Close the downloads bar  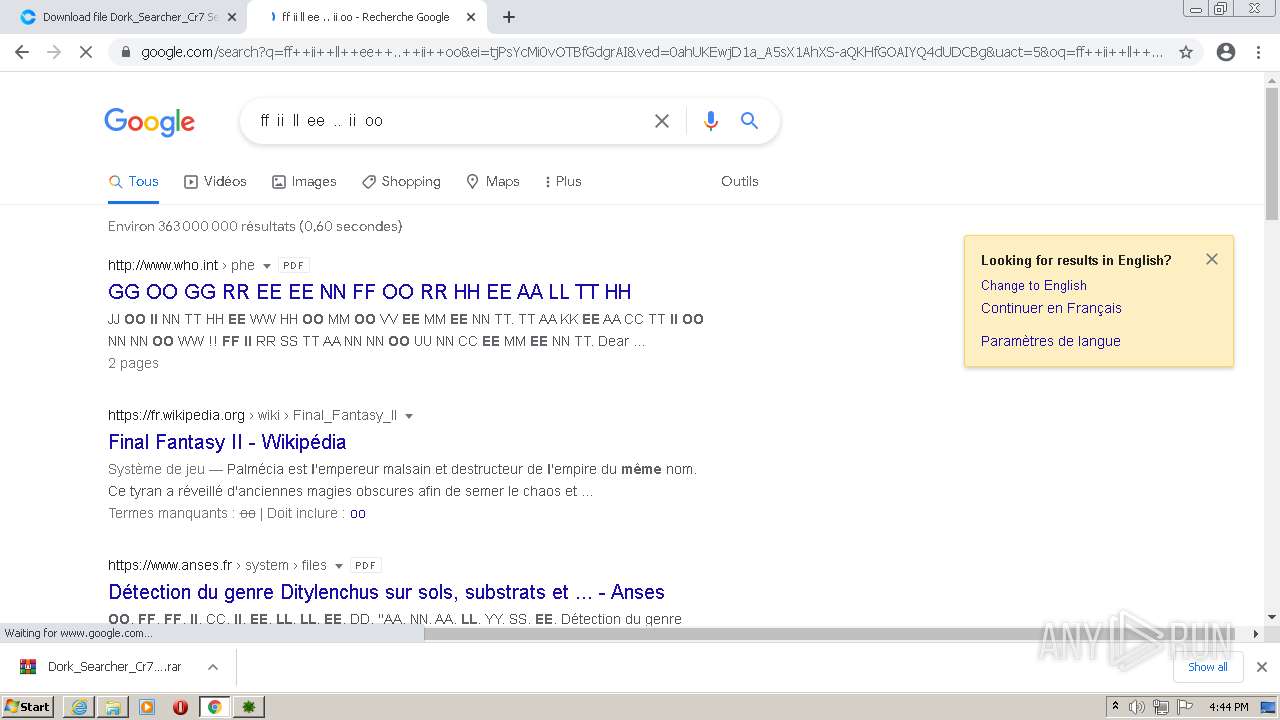coord(1262,667)
